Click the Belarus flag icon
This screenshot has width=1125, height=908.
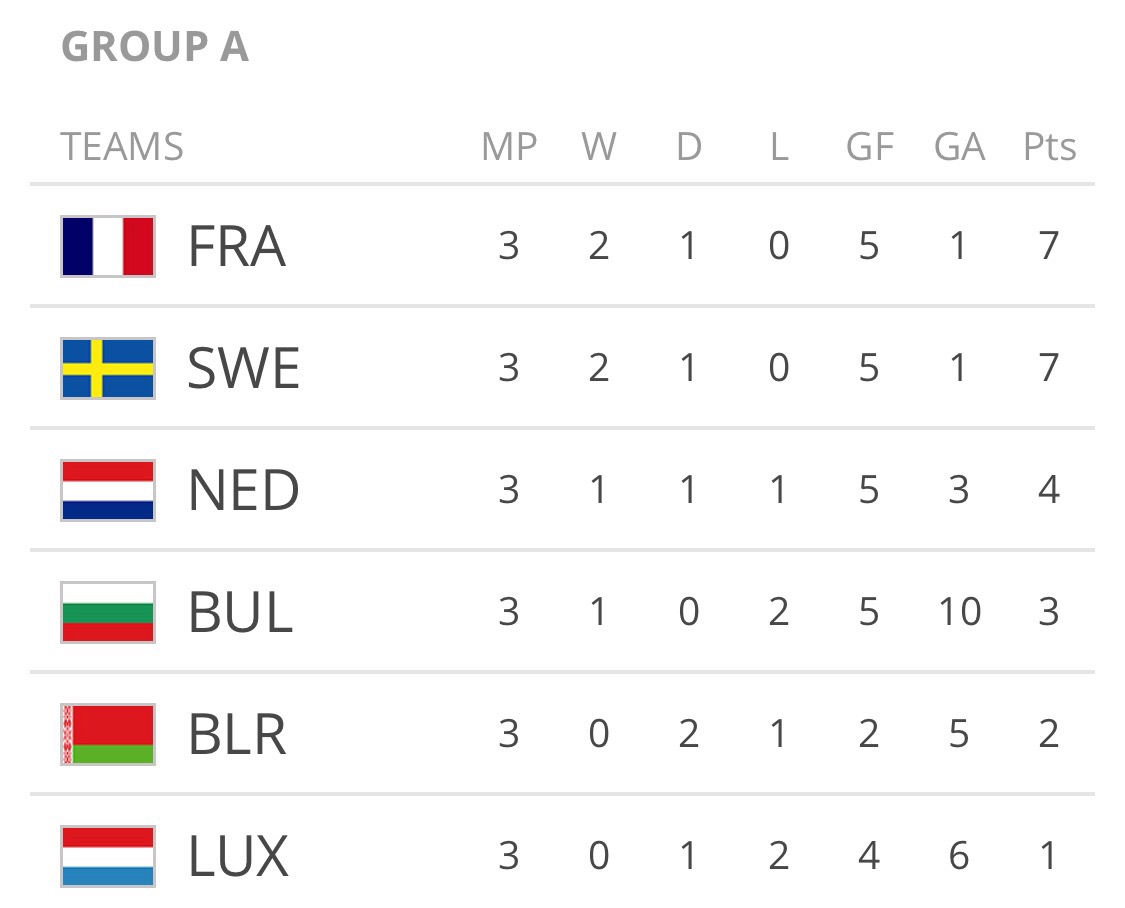(108, 734)
